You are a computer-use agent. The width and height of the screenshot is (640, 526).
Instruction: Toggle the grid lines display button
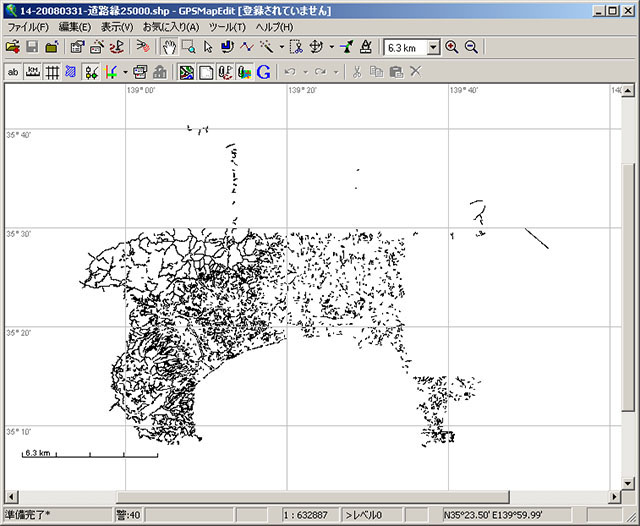(x=51, y=72)
